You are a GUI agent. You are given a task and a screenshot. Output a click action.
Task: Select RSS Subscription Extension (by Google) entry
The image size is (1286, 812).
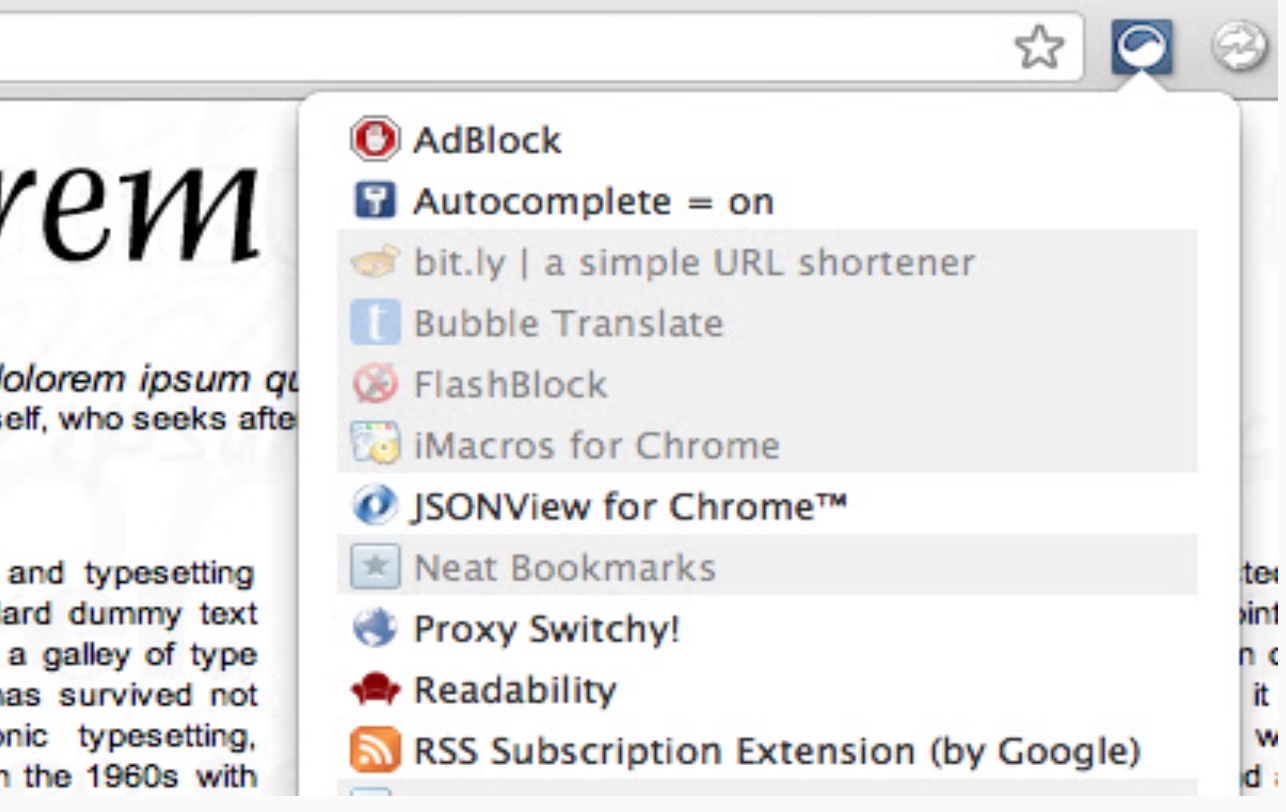767,751
